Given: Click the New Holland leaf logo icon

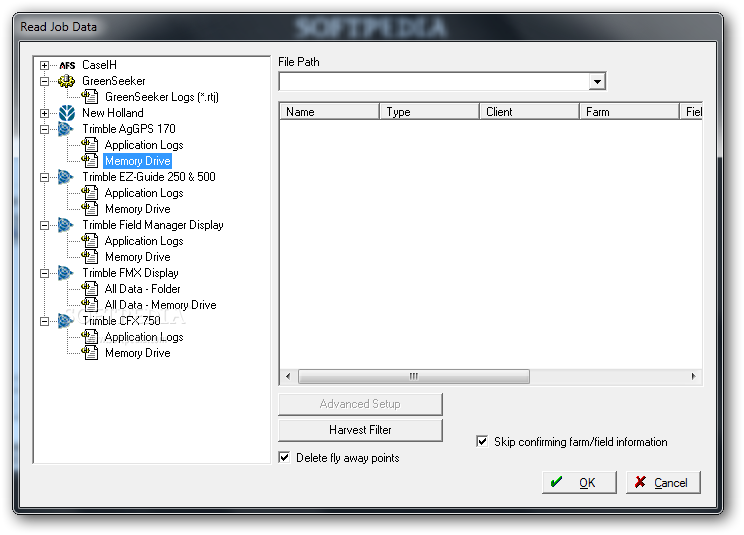Looking at the screenshot, I should 66,113.
